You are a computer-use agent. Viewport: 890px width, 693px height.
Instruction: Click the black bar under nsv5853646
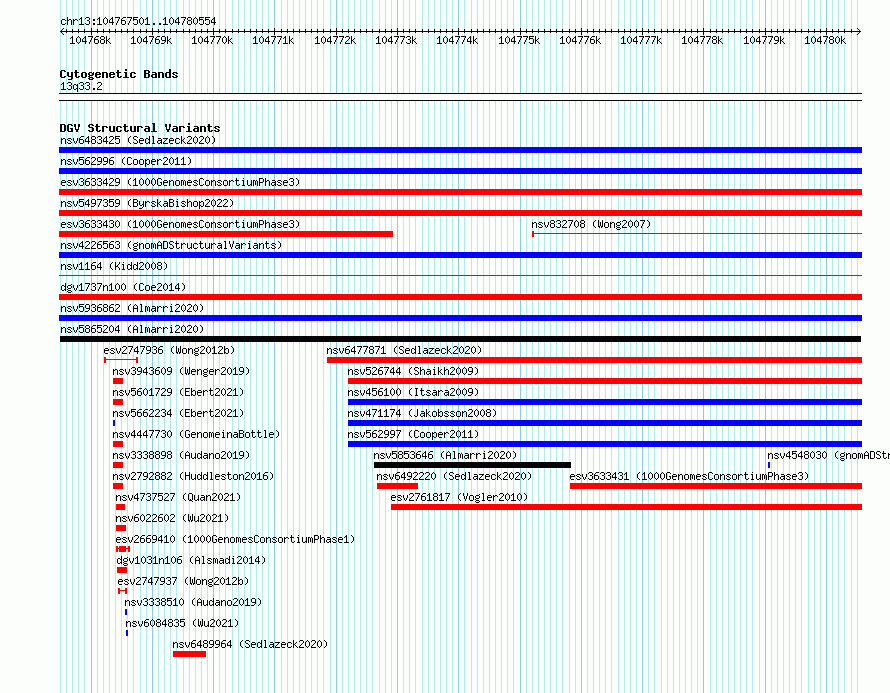(x=472, y=465)
